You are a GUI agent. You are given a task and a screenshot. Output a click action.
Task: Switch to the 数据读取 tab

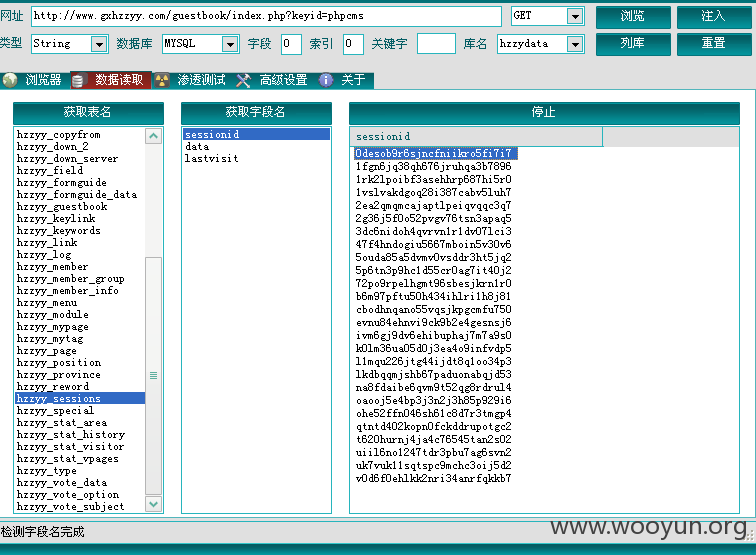click(x=111, y=80)
